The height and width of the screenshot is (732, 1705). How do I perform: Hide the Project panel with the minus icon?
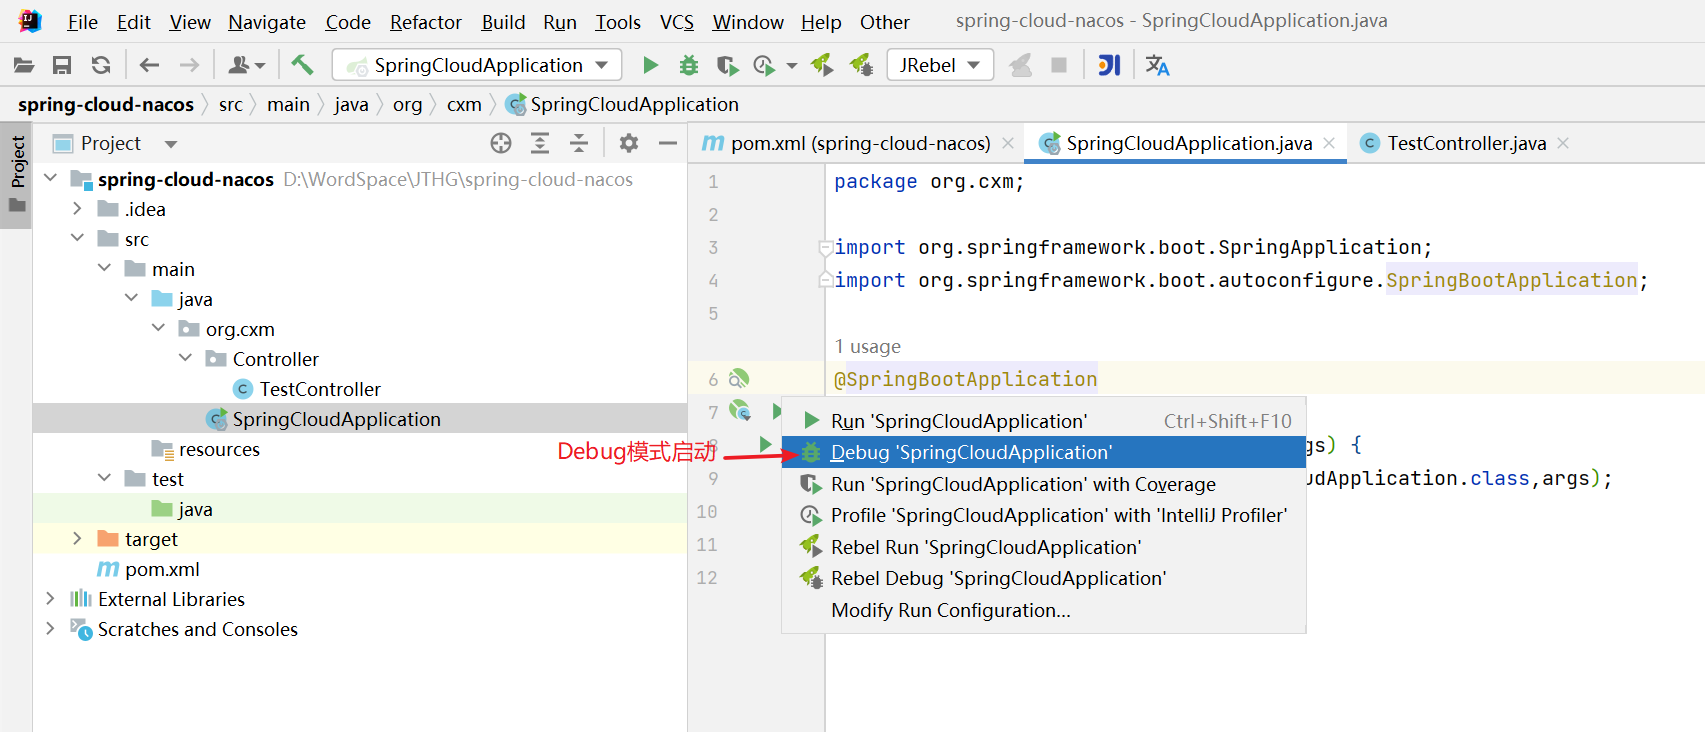[668, 144]
